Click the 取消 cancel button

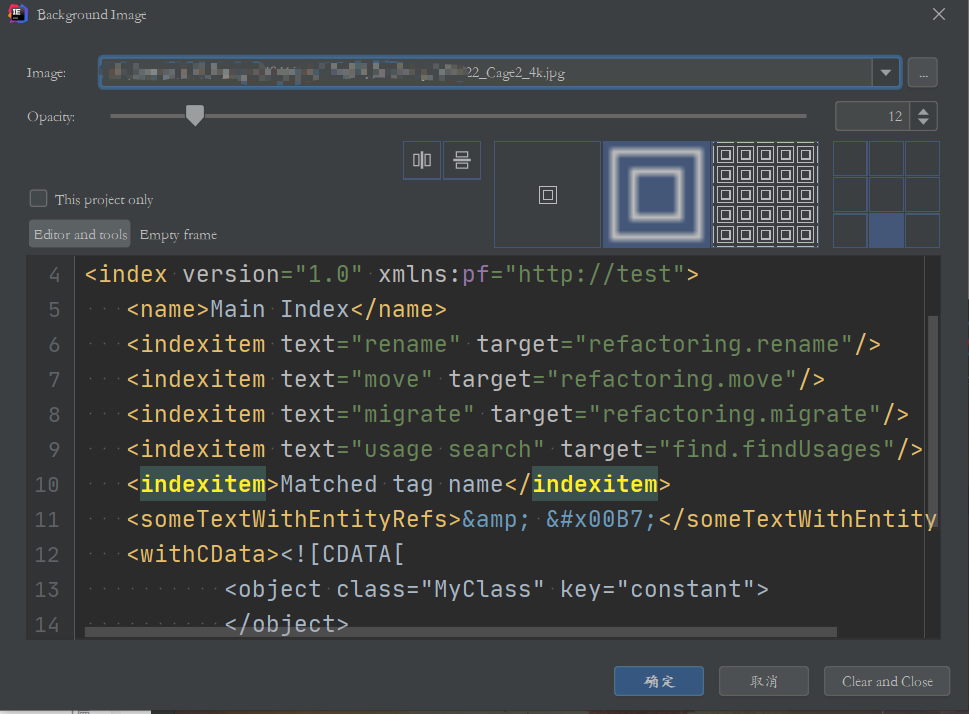pyautogui.click(x=764, y=681)
